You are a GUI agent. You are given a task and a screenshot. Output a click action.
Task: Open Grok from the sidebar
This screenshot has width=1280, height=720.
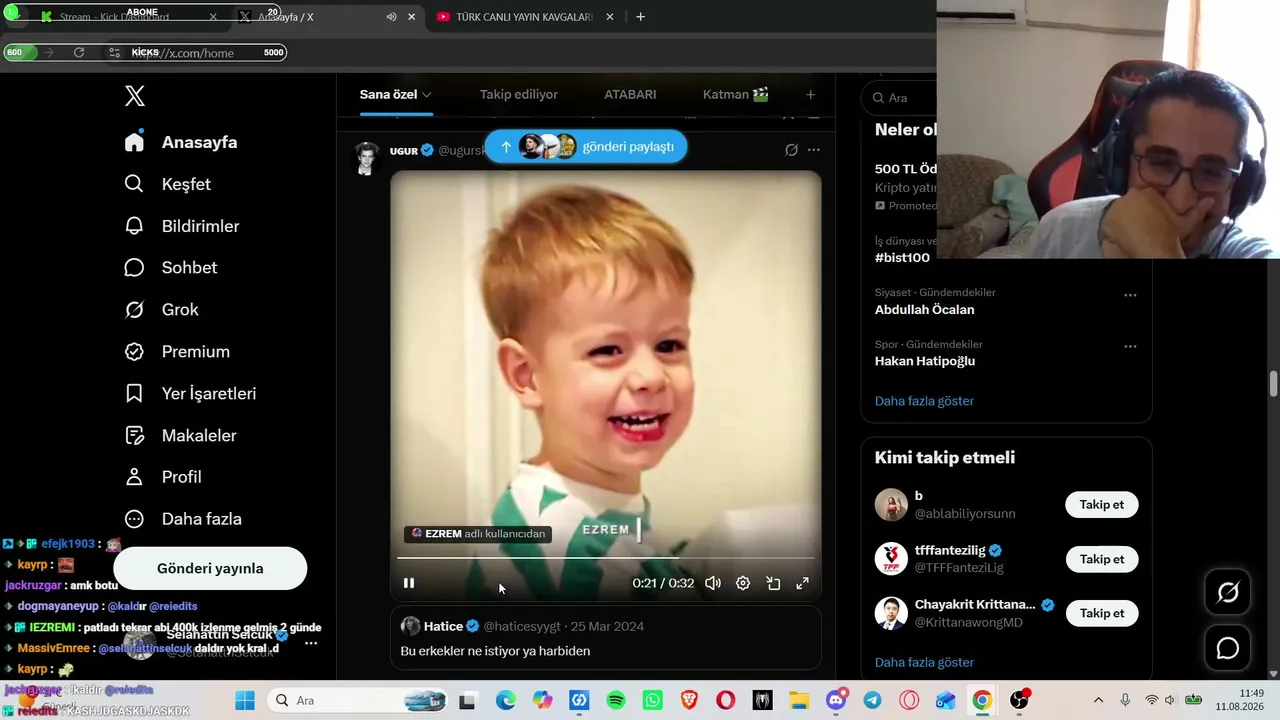pos(161,309)
